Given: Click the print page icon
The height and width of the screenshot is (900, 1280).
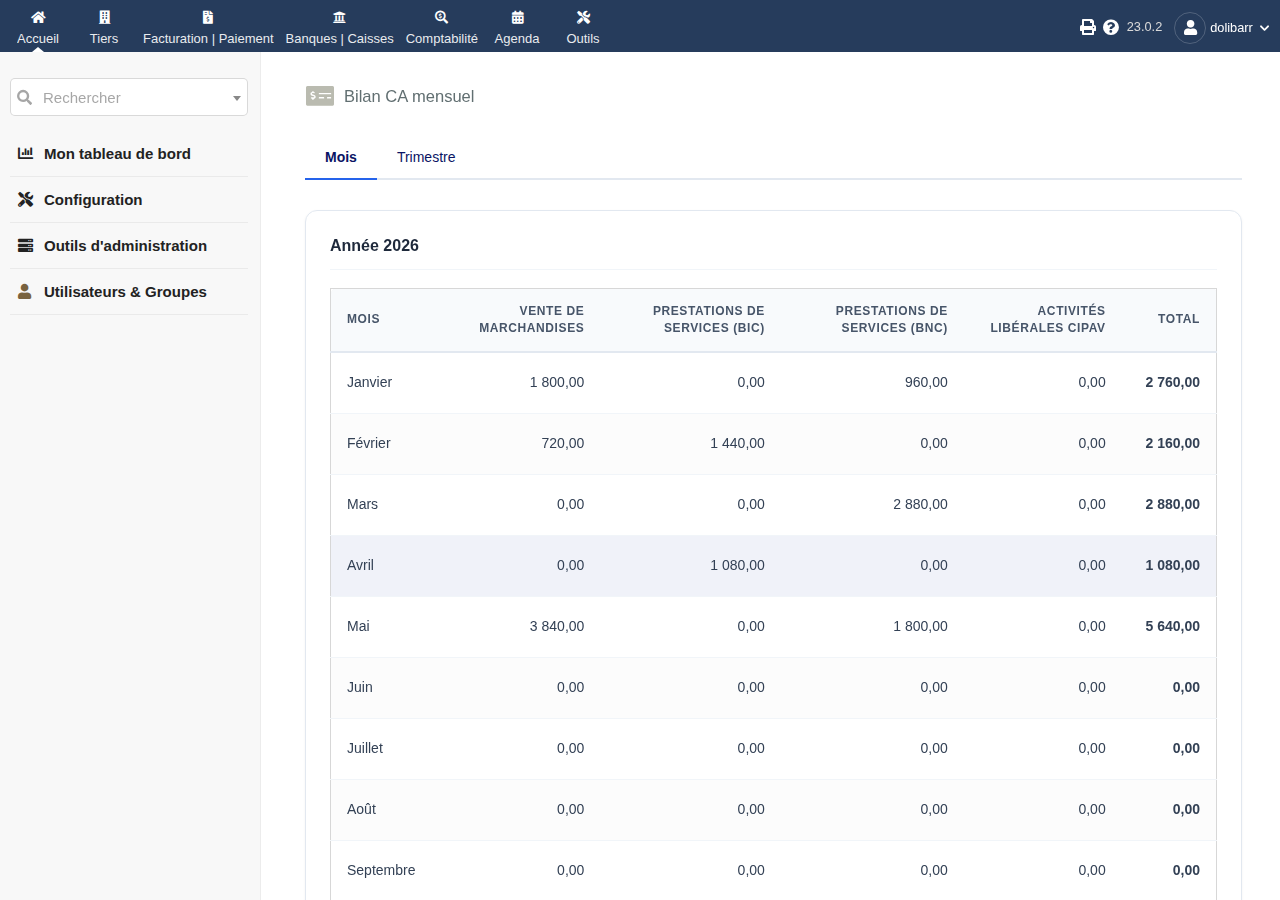Looking at the screenshot, I should coord(1088,27).
